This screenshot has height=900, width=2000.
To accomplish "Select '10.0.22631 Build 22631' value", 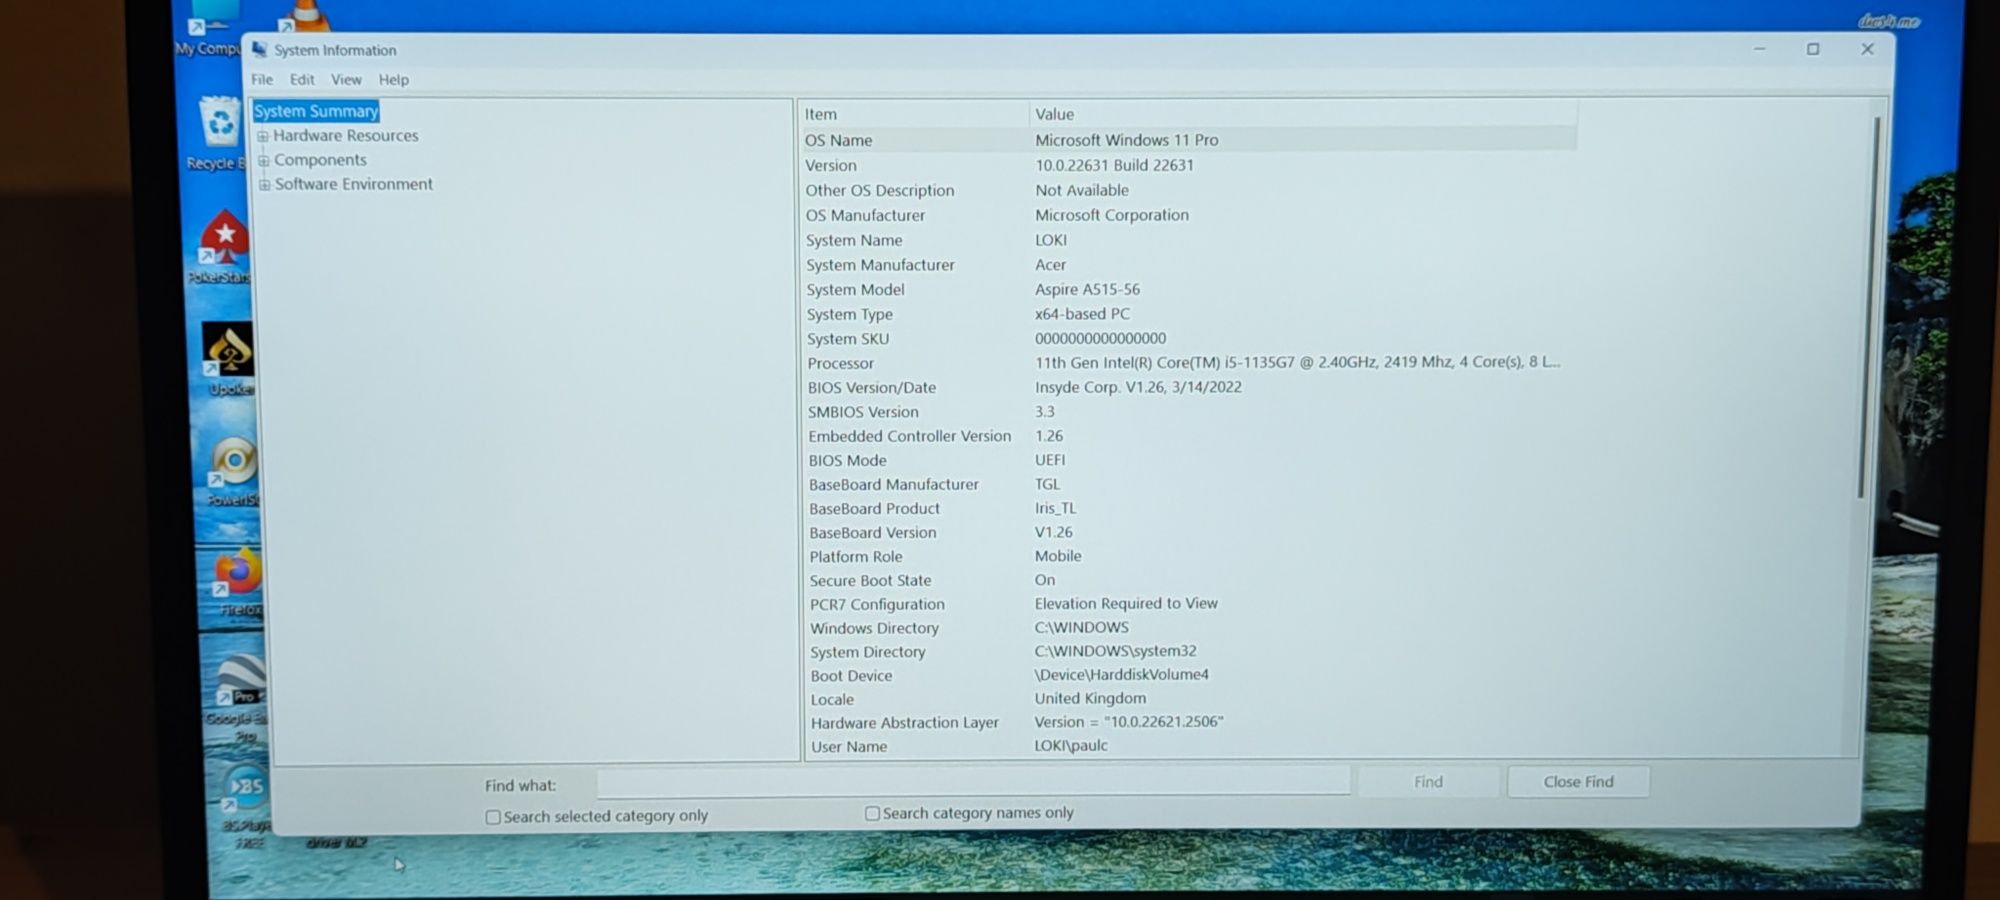I will [1114, 165].
